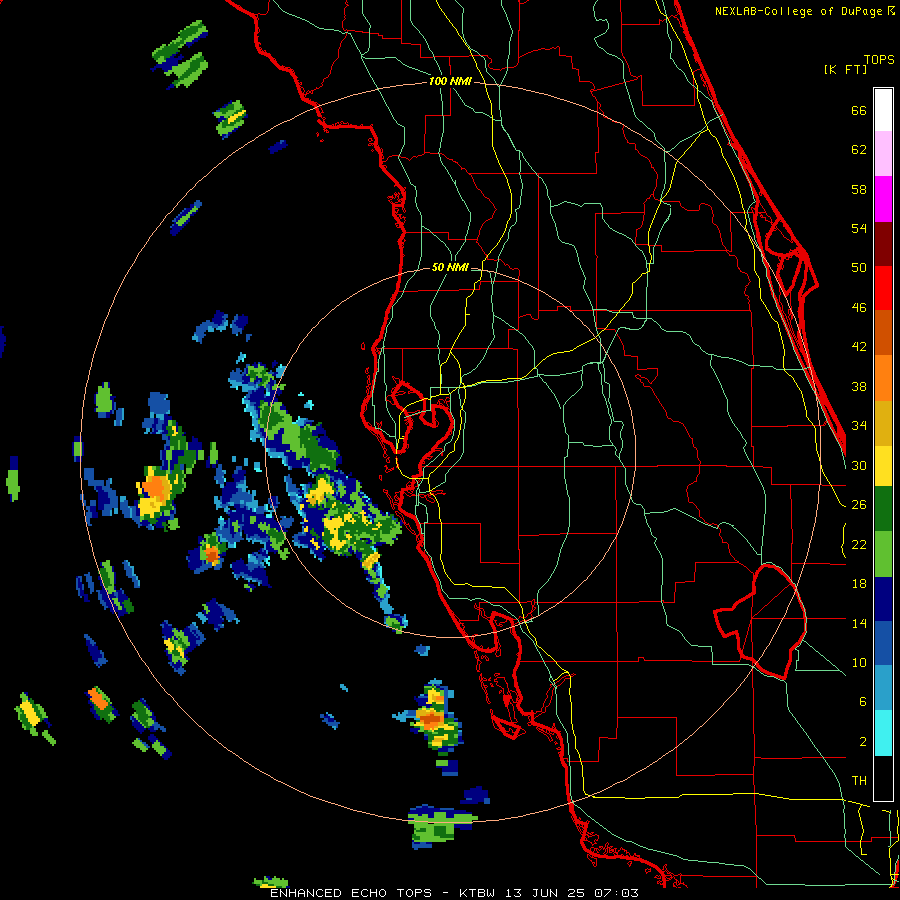Click the legend value 46
Viewport: 900px width, 900px height.
[x=859, y=308]
